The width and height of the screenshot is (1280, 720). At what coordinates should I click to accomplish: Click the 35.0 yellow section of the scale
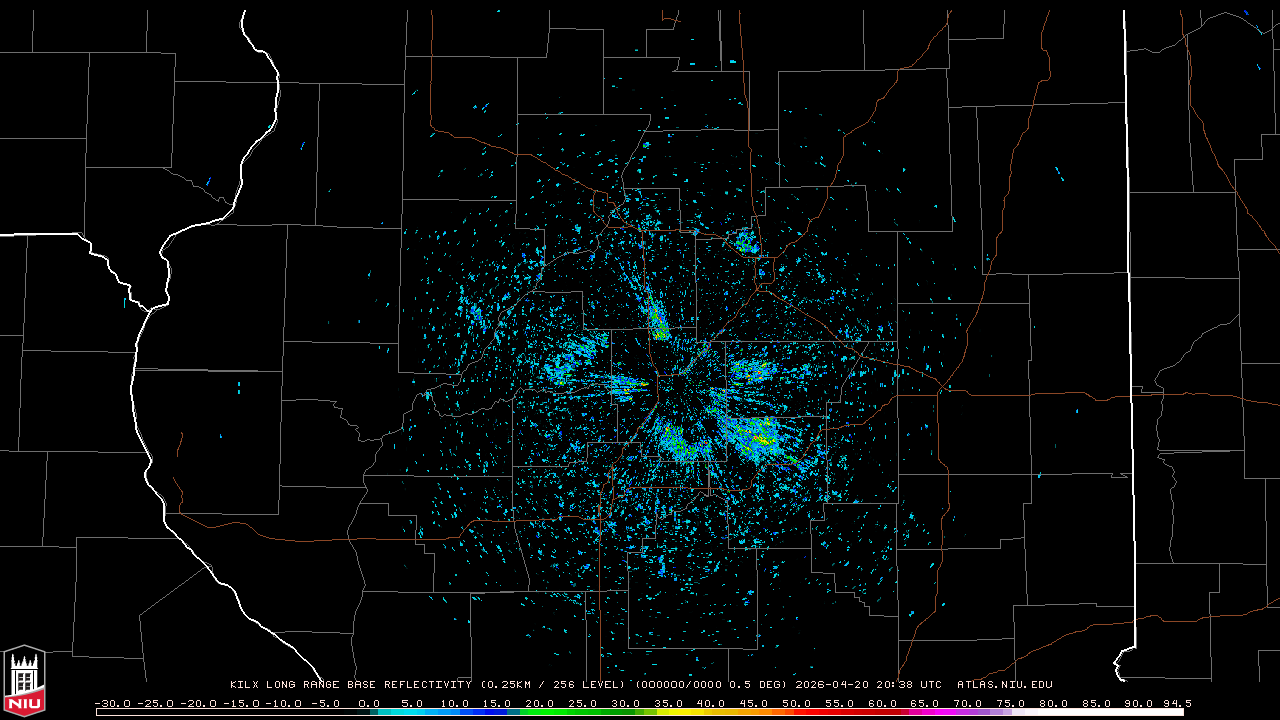click(x=668, y=712)
